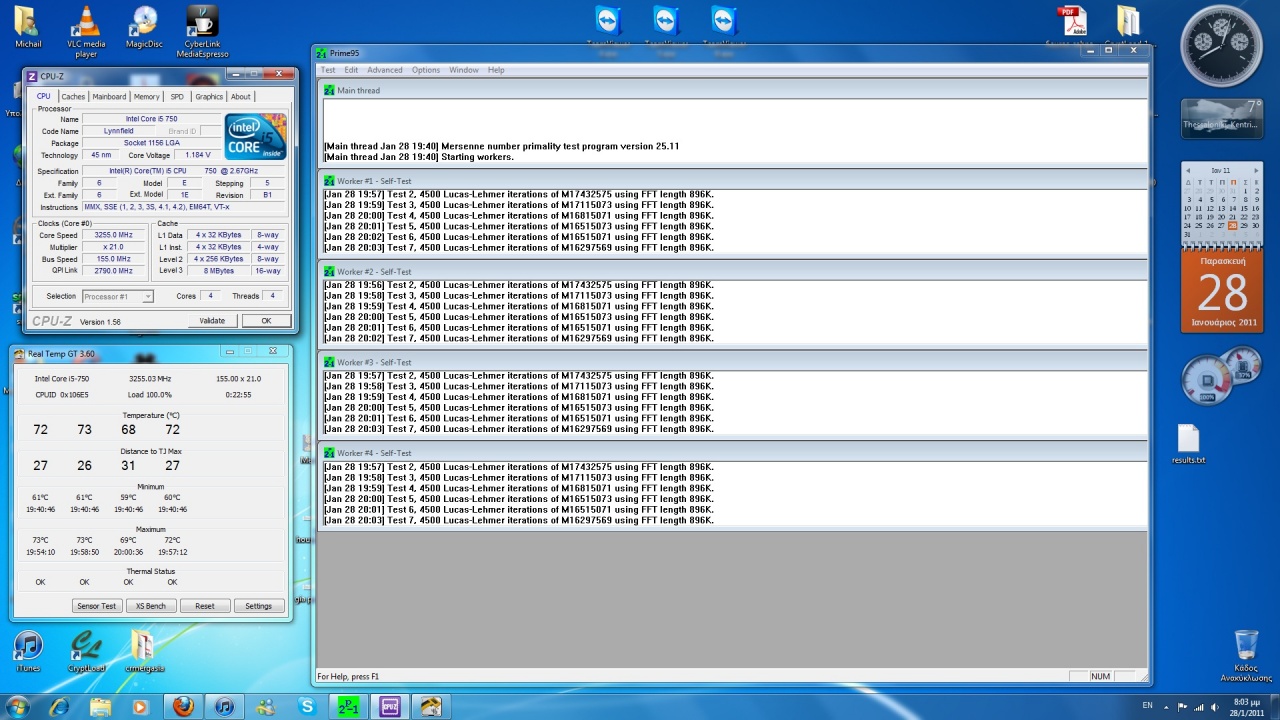Click the Core Speed value 3255.0 MHz
1280x720 pixels.
[x=114, y=235]
